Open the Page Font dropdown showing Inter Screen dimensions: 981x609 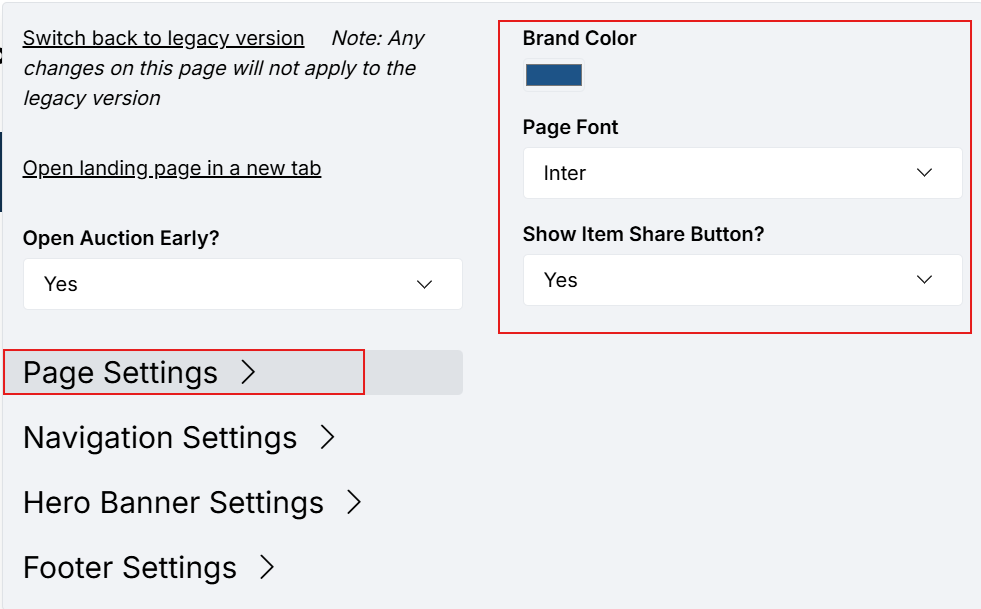click(741, 173)
